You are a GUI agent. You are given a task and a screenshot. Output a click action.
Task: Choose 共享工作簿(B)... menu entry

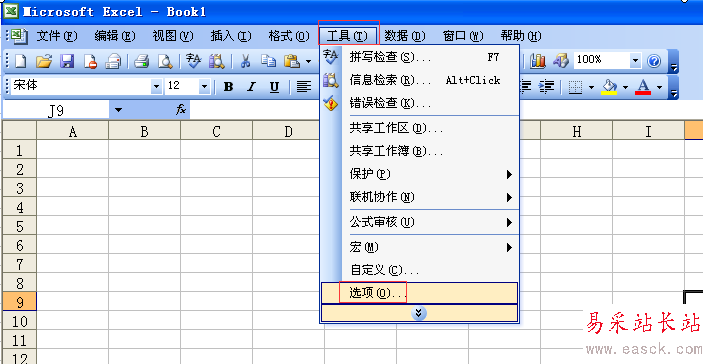point(420,152)
